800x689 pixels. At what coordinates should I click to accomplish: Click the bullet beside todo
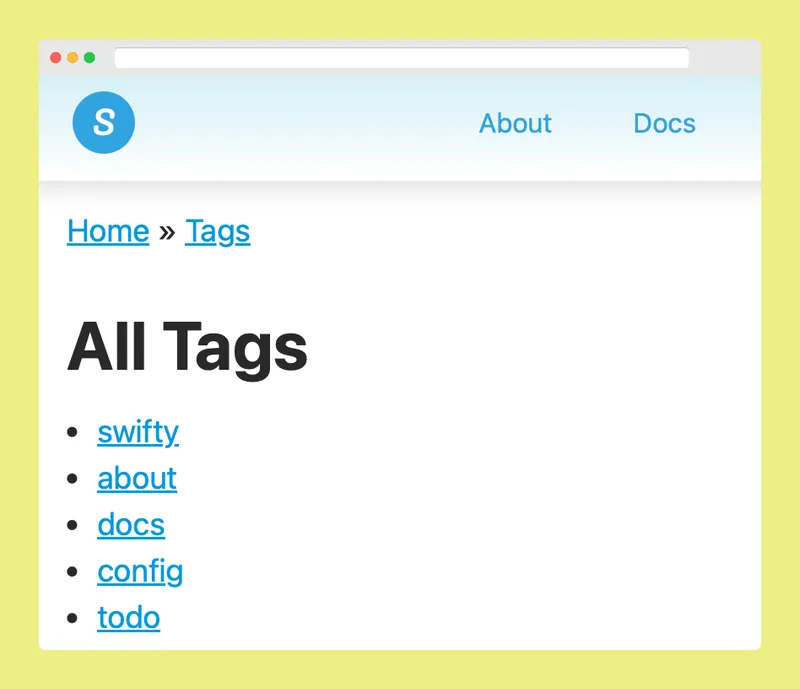(x=71, y=618)
